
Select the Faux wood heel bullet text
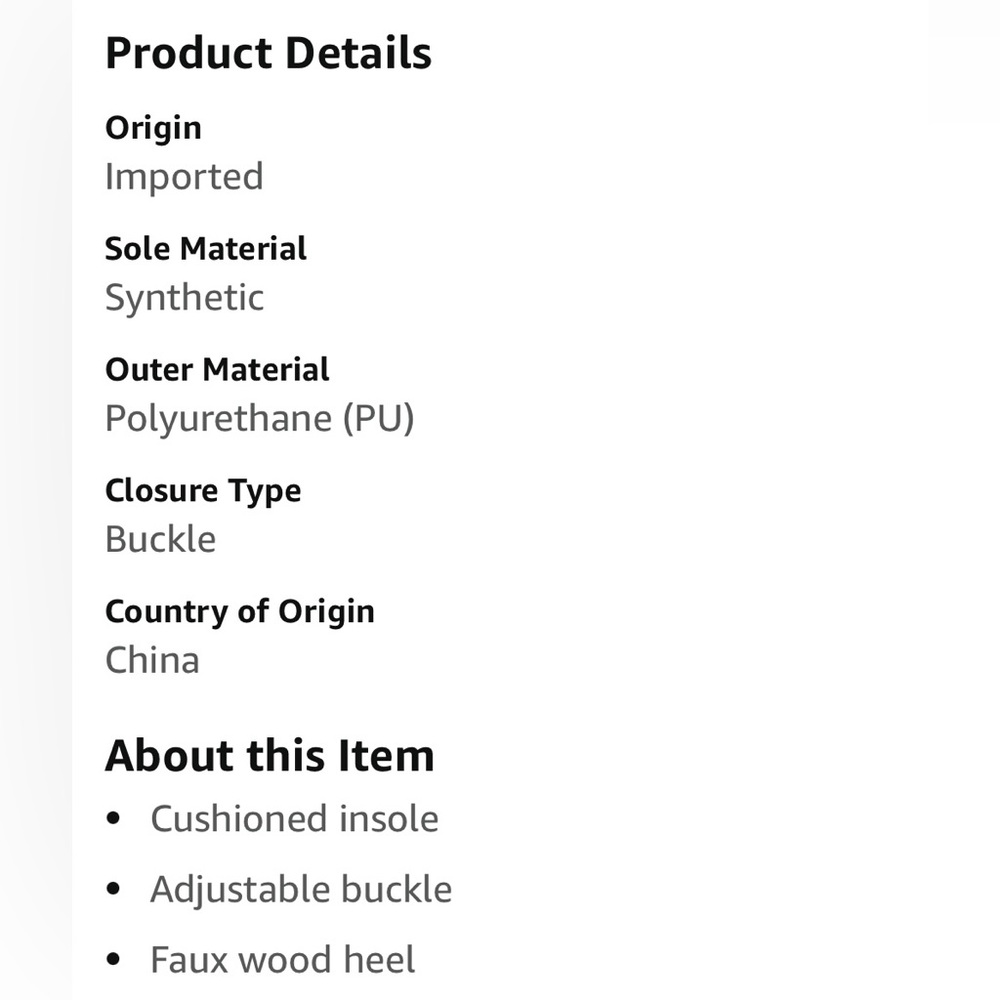tap(283, 960)
